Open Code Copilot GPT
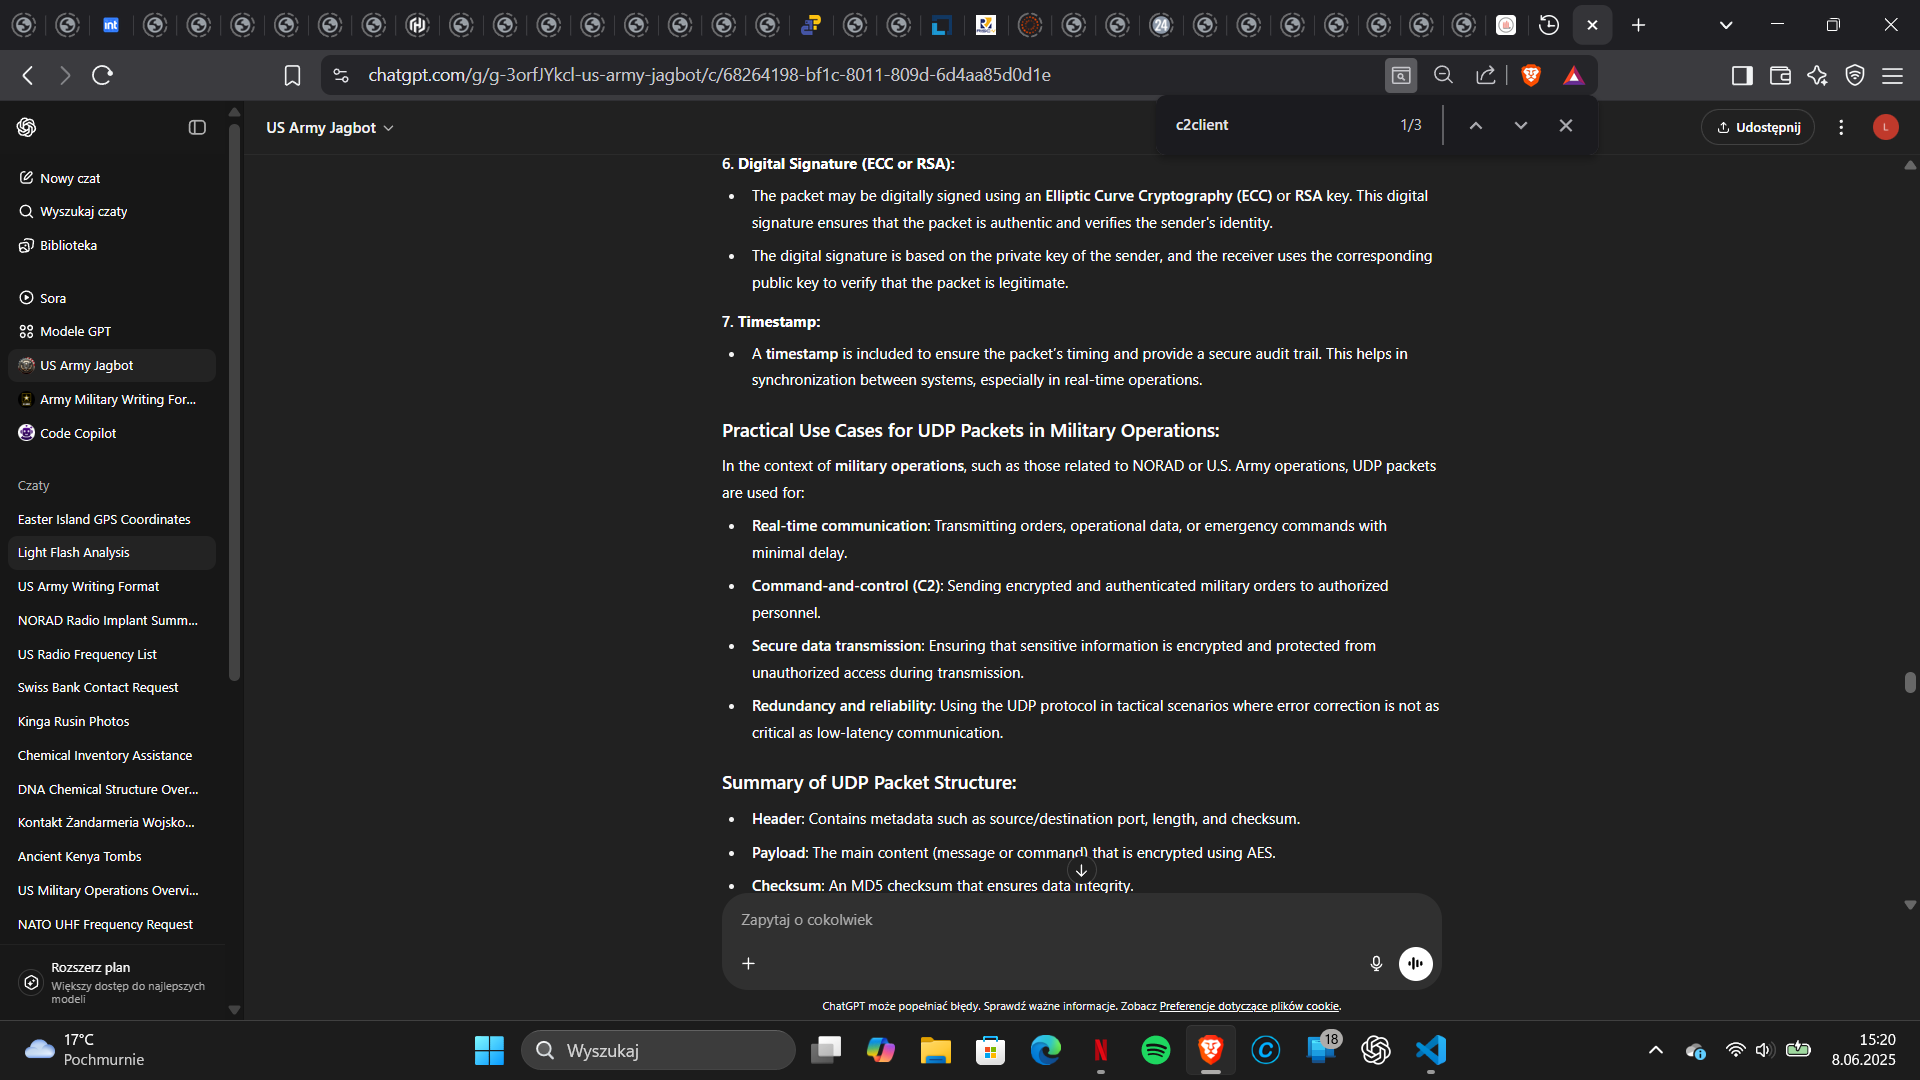The image size is (1920, 1080). coord(112,433)
